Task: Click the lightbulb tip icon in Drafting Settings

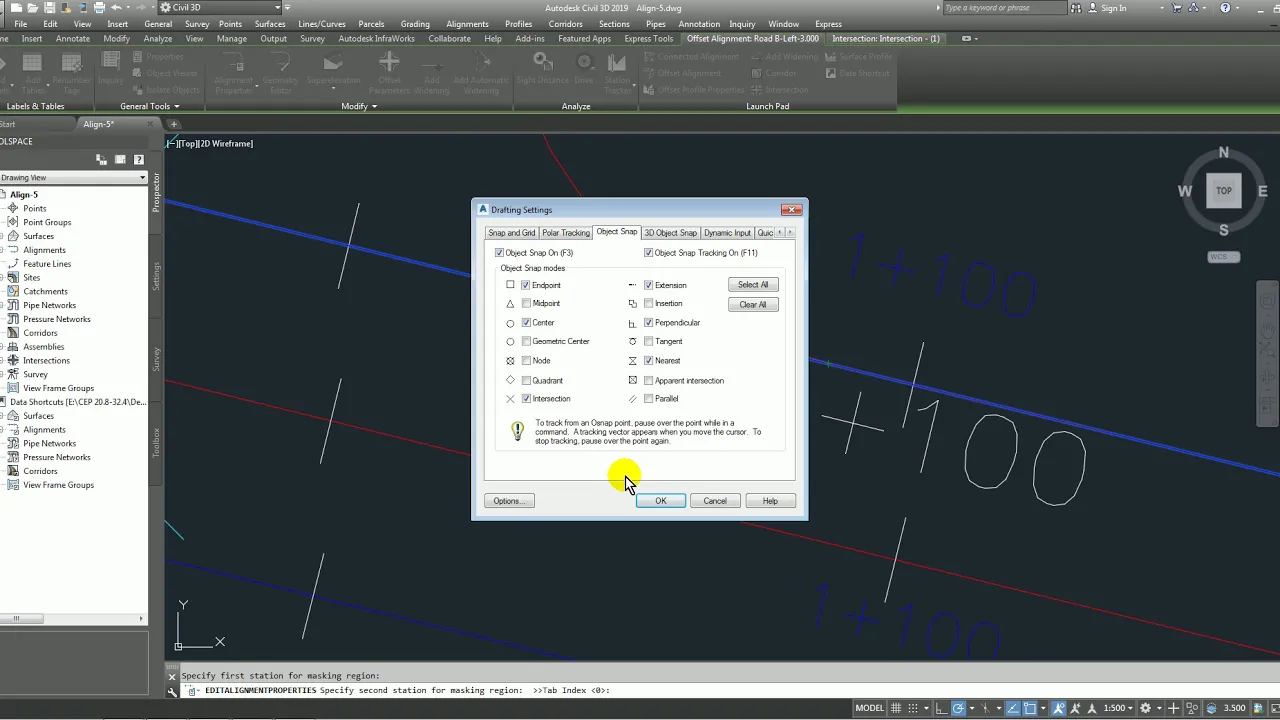Action: tap(517, 431)
